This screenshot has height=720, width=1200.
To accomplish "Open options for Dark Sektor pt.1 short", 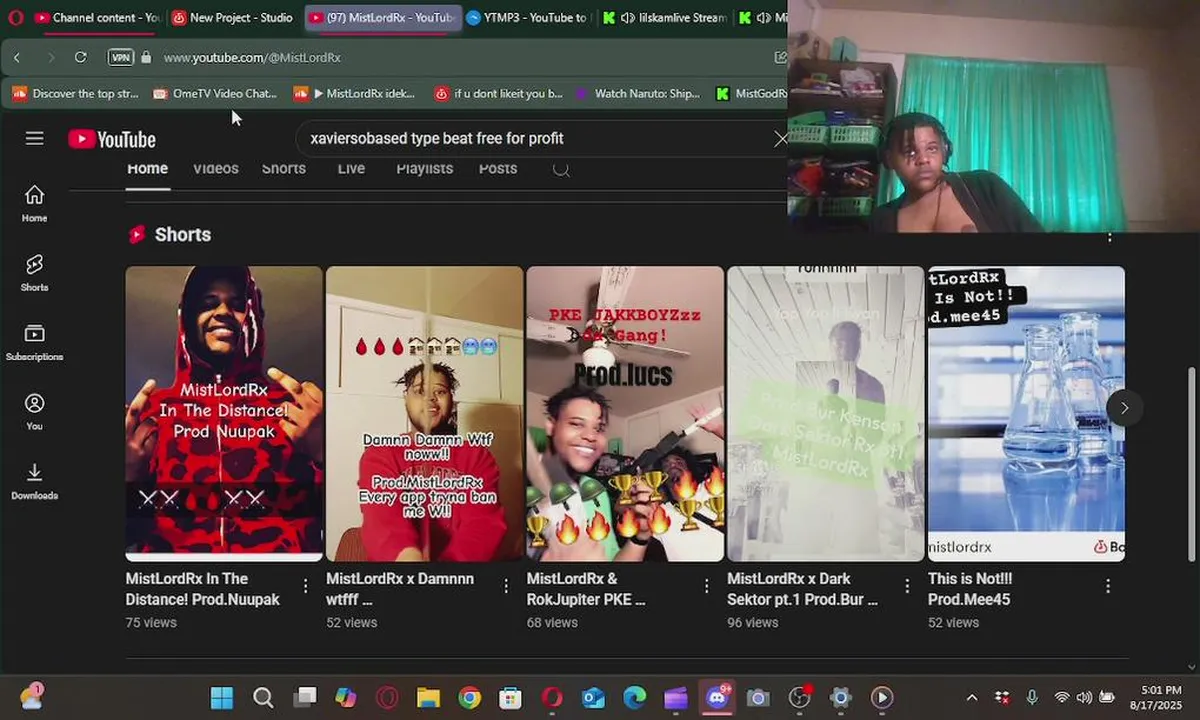I will click(x=908, y=586).
